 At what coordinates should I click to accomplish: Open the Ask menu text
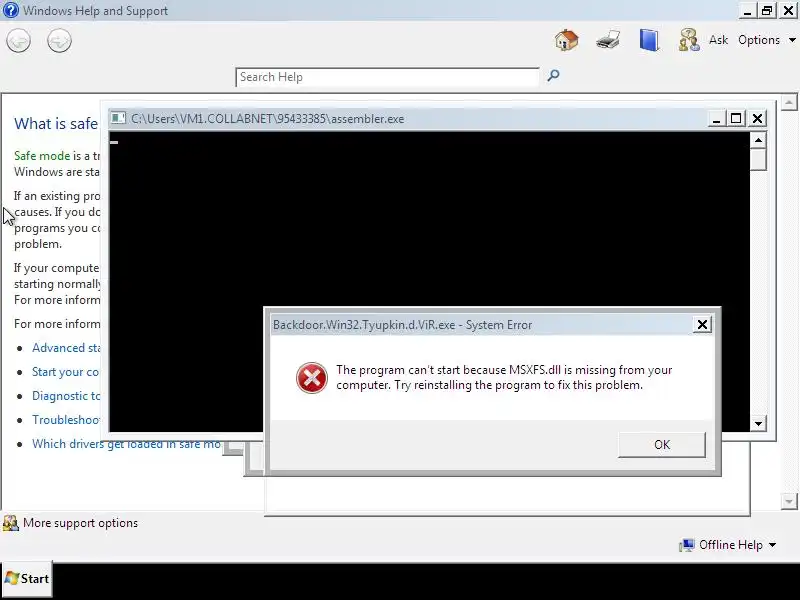coord(718,40)
